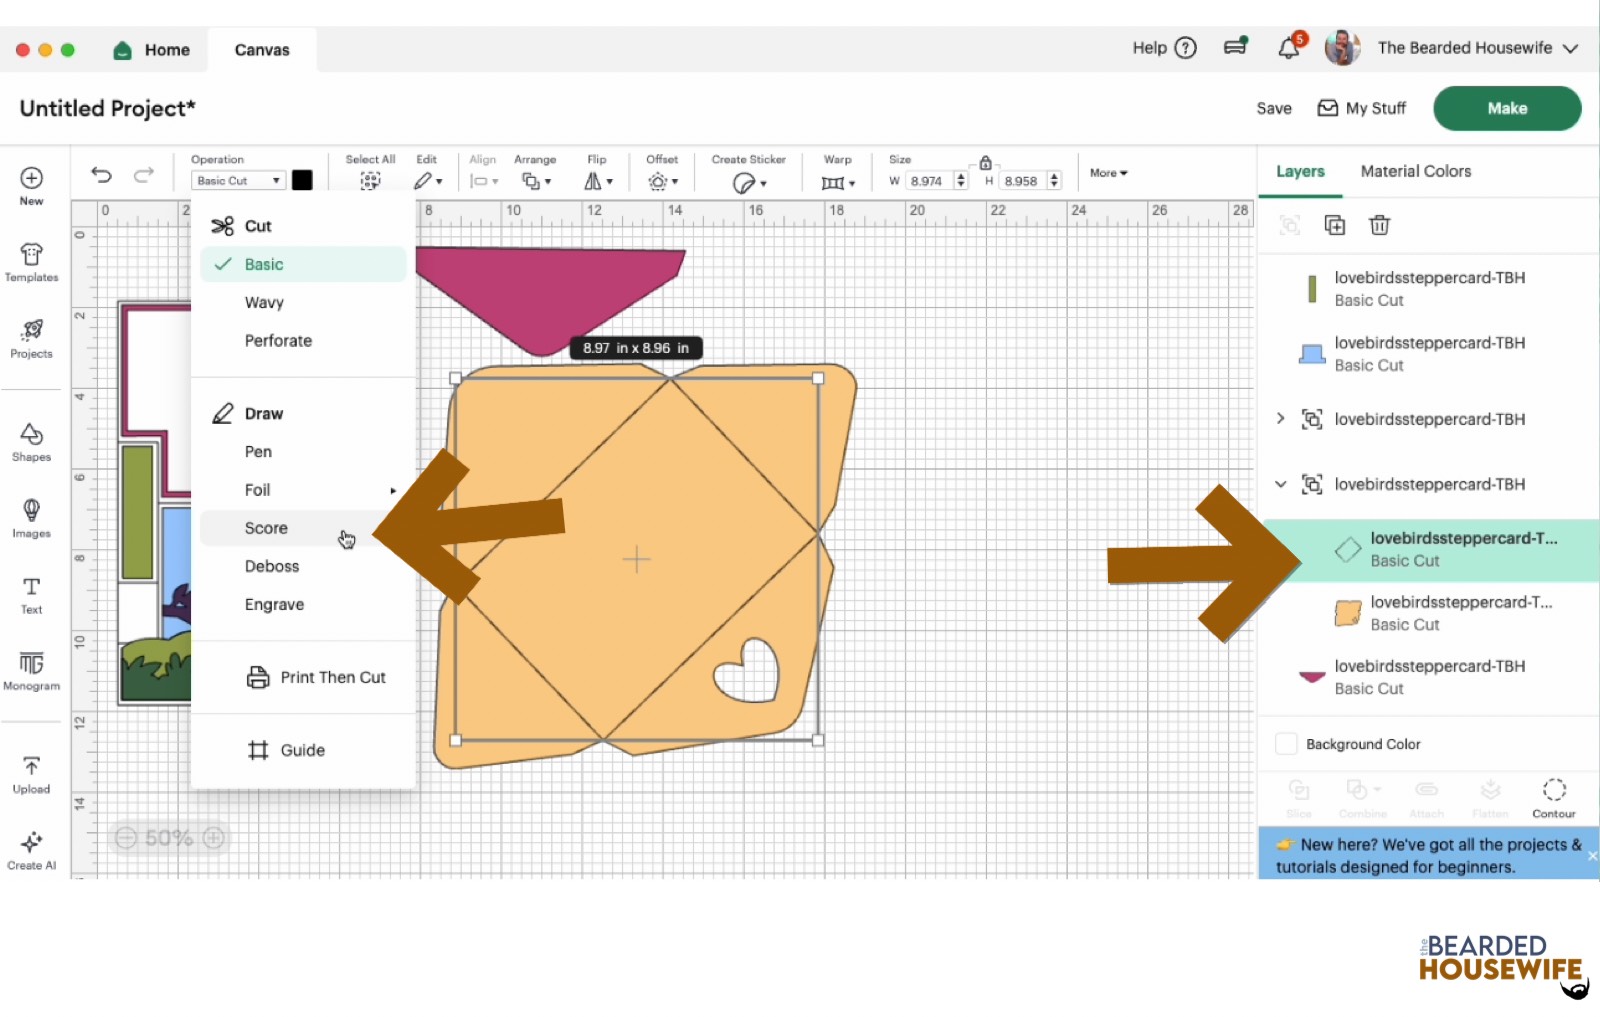Open the black operation color swatch

click(x=302, y=180)
